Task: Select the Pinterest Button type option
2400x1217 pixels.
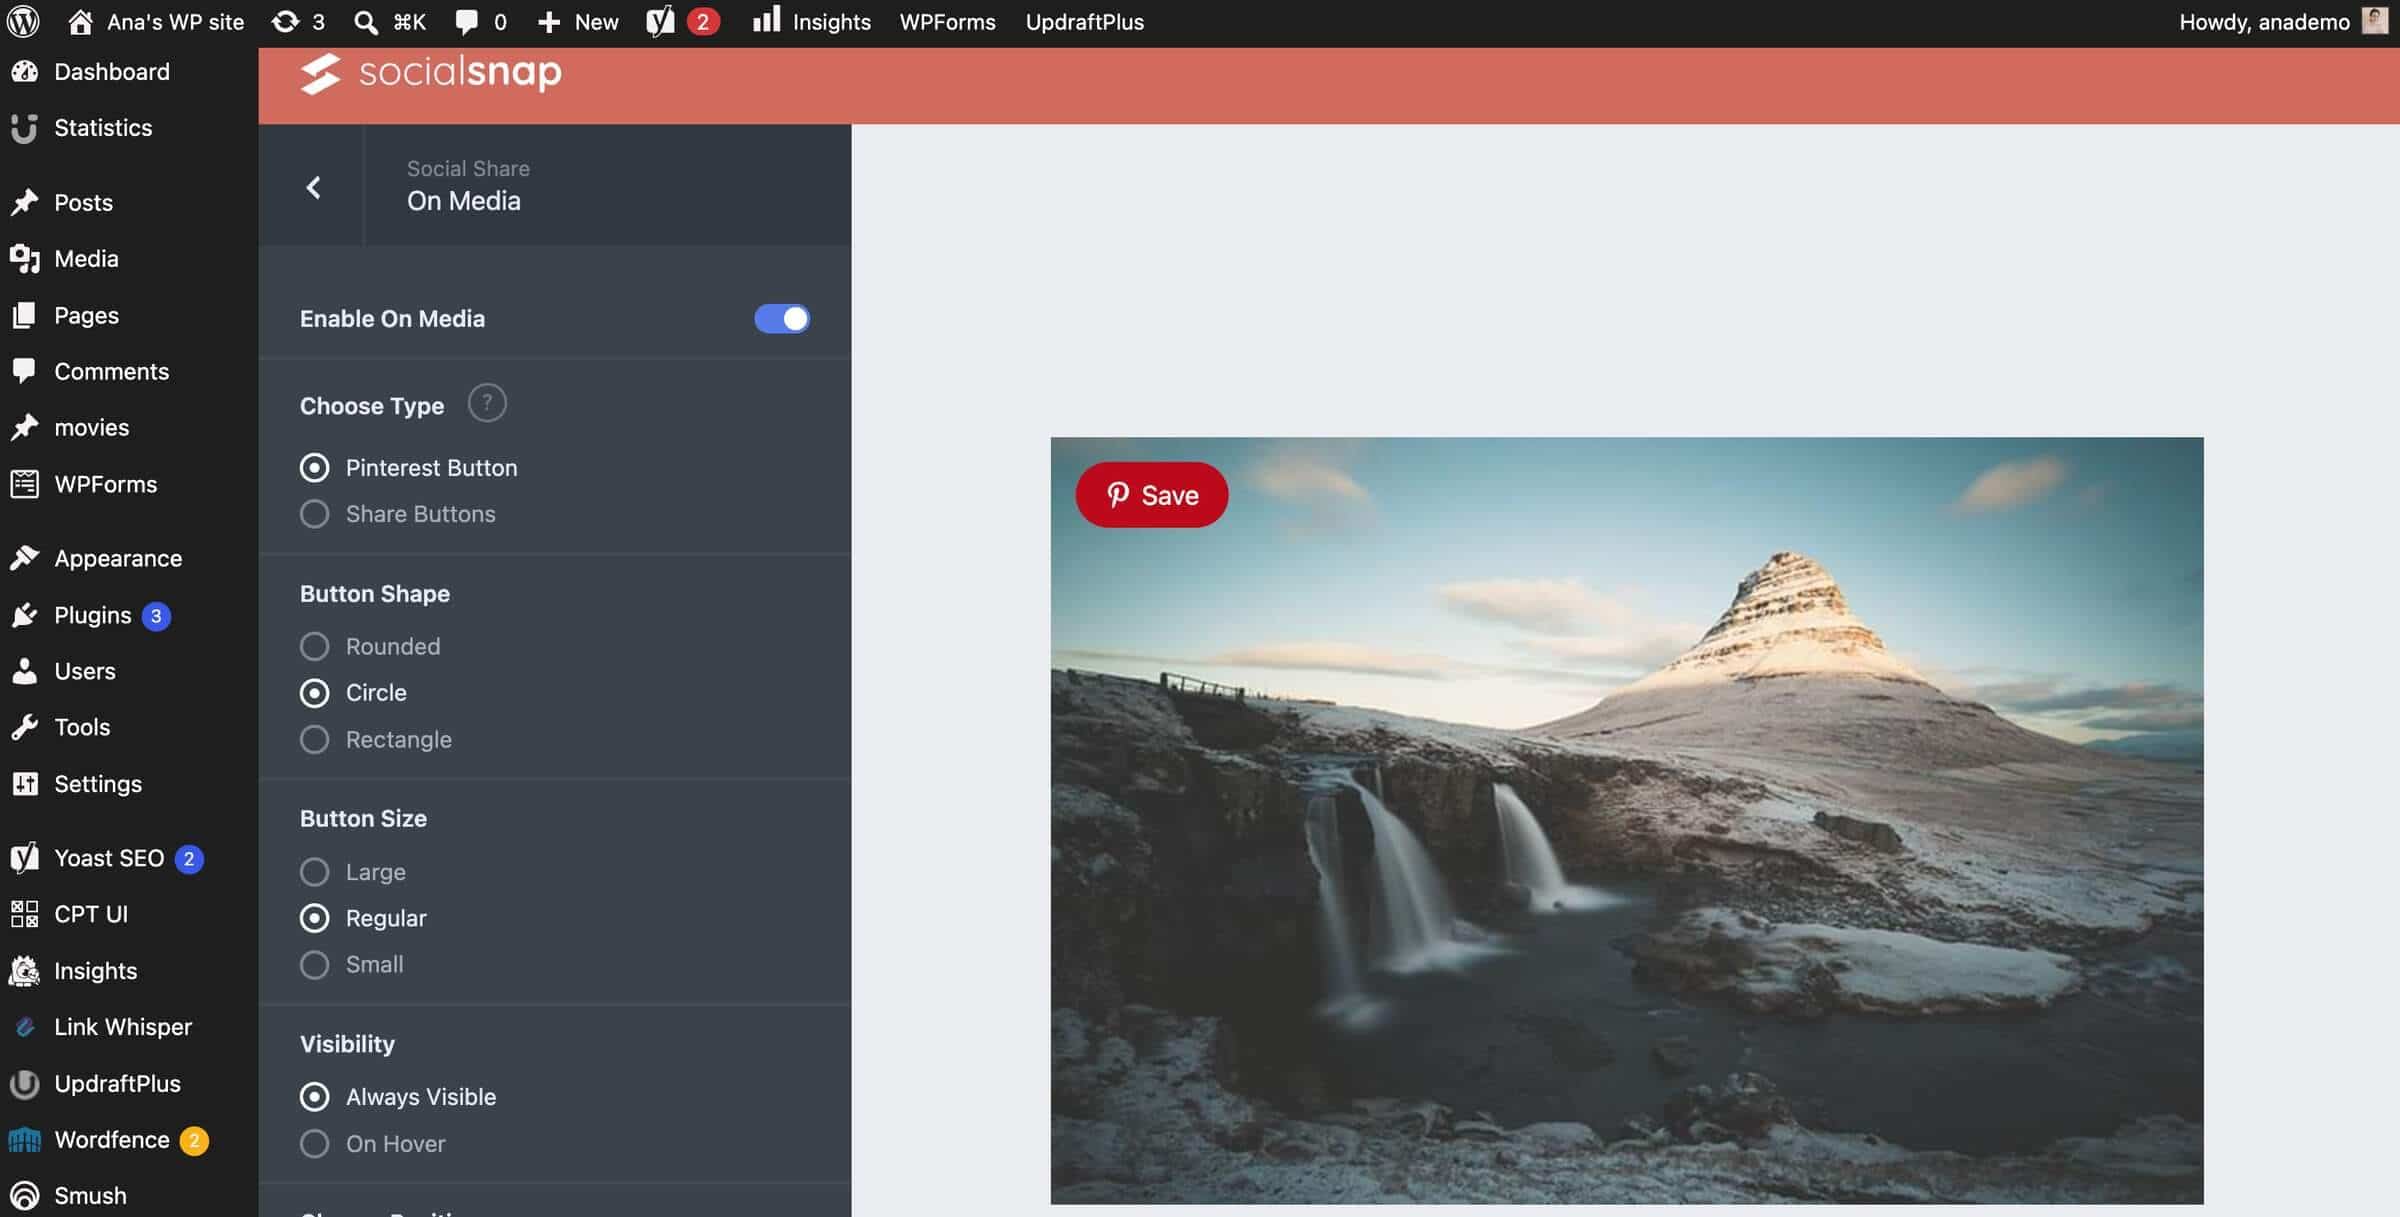Action: (409, 467)
